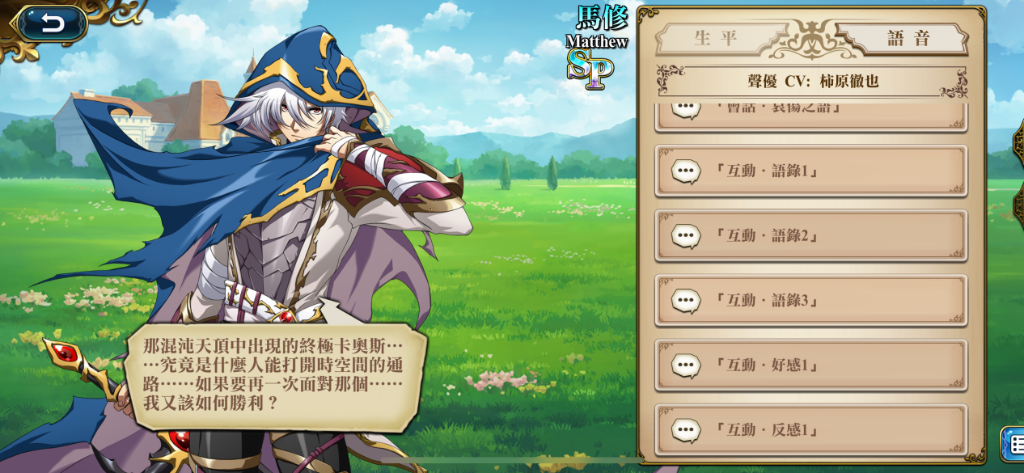Click speech bubble icon beside 互動・語錄3

coord(686,301)
